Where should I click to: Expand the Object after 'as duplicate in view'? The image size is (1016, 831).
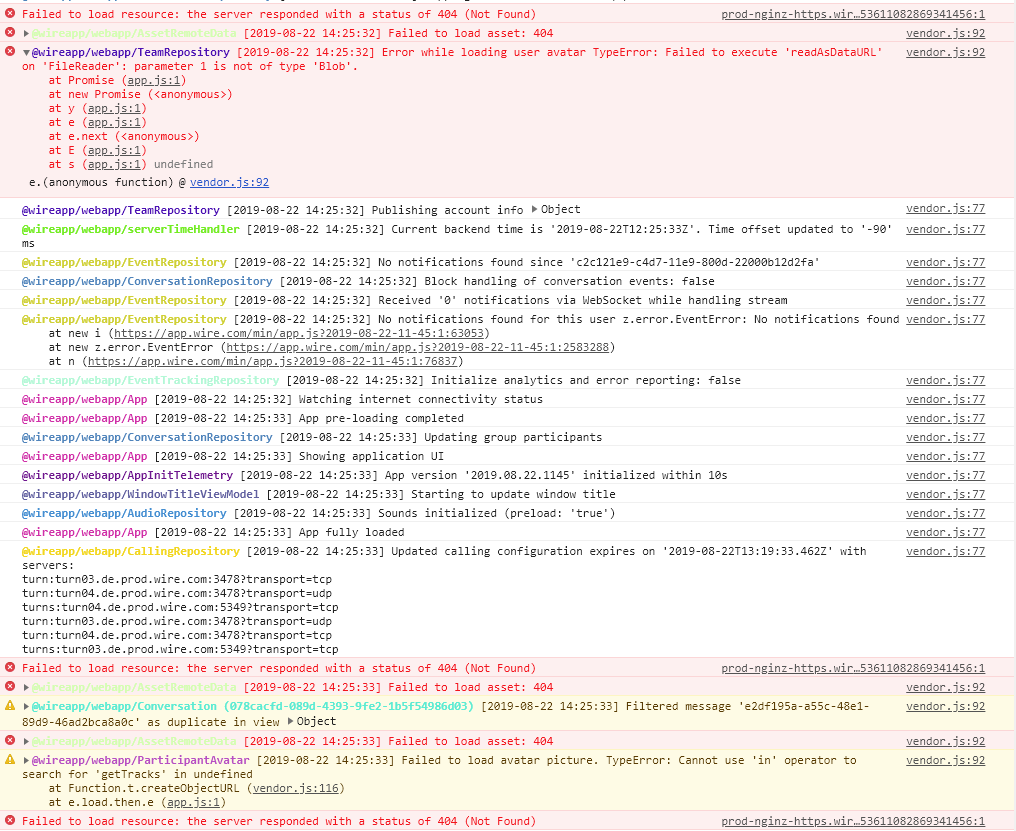coord(290,721)
